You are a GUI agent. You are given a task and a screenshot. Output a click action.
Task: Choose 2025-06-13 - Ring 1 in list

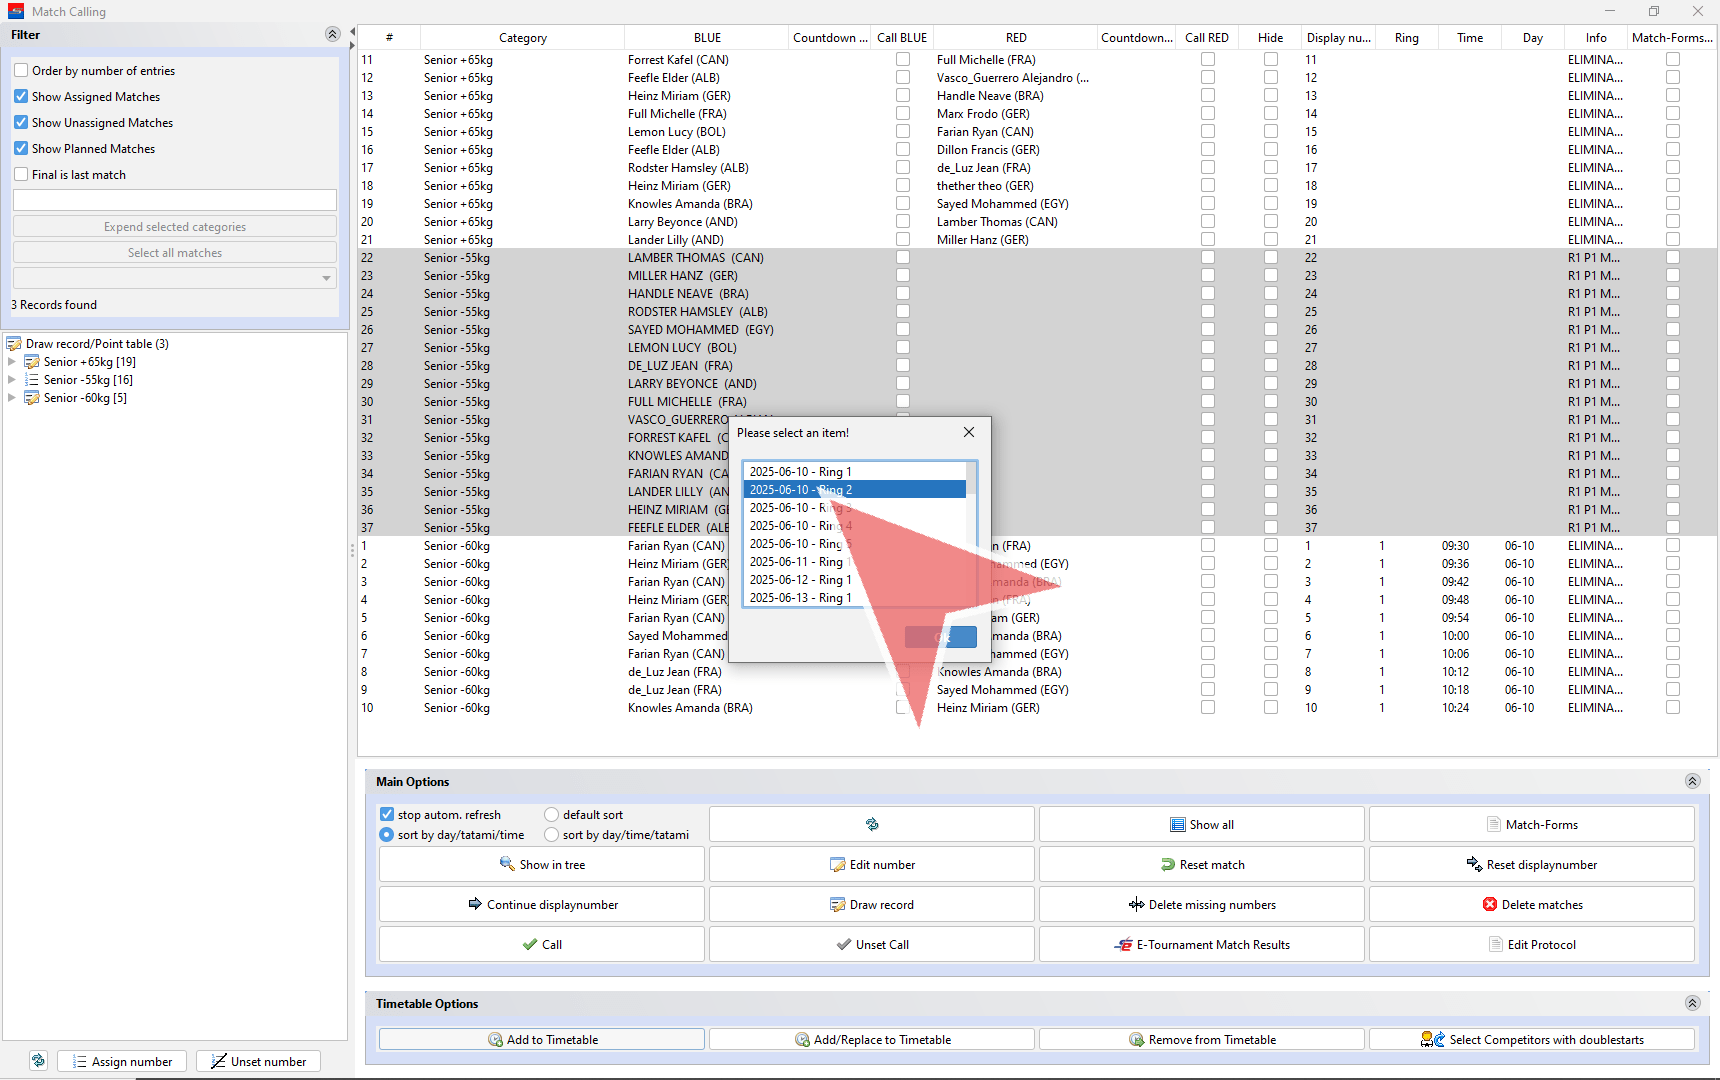800,598
